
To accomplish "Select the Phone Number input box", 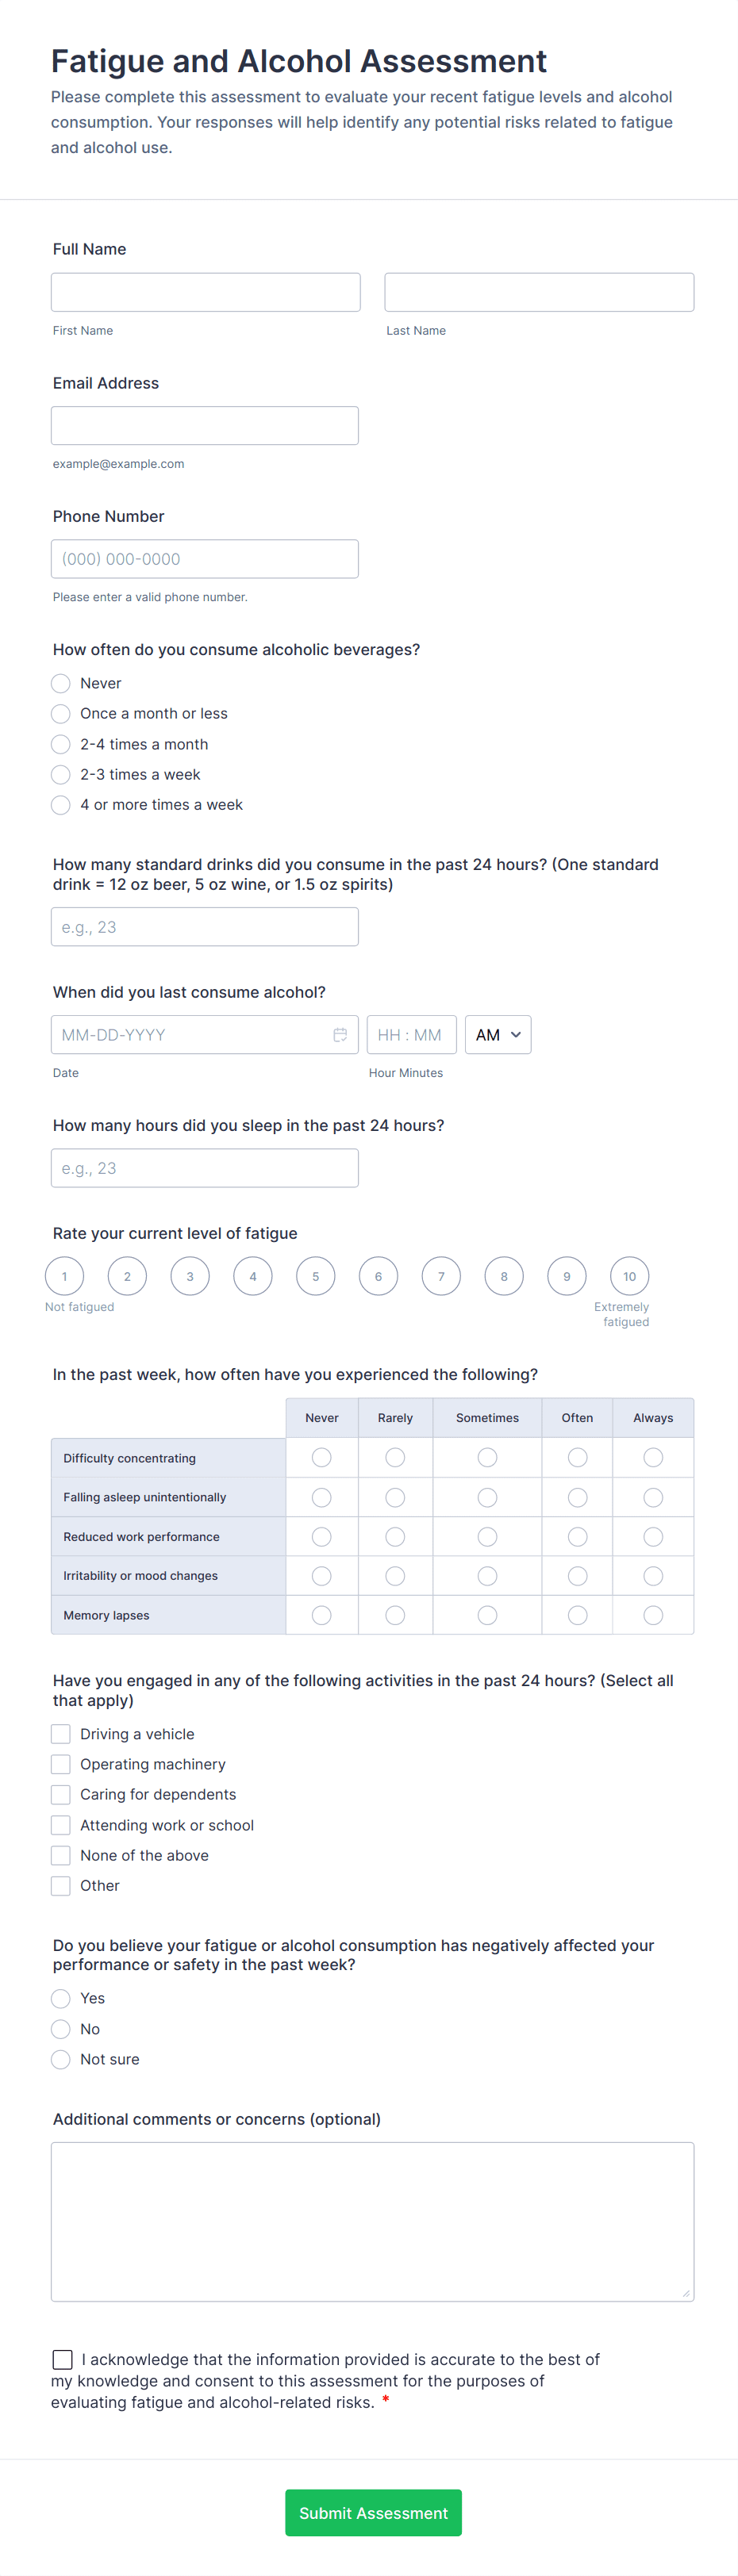I will (x=205, y=559).
